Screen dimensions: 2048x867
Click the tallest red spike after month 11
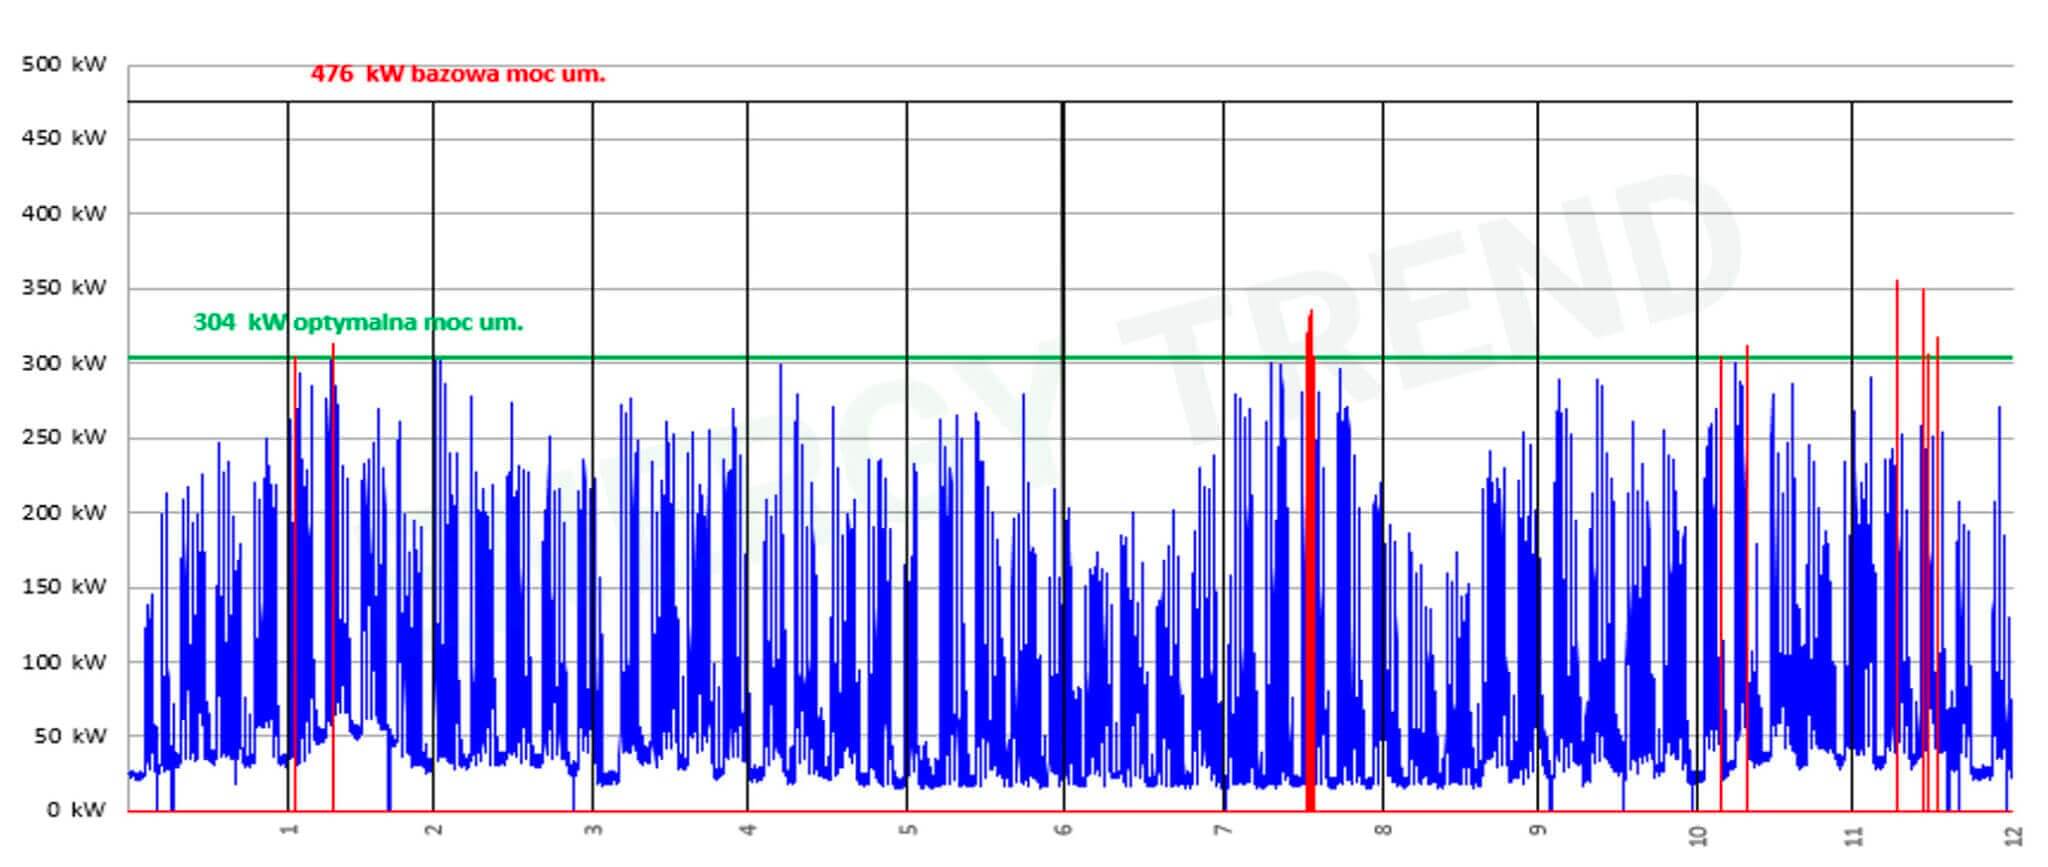tap(1897, 500)
